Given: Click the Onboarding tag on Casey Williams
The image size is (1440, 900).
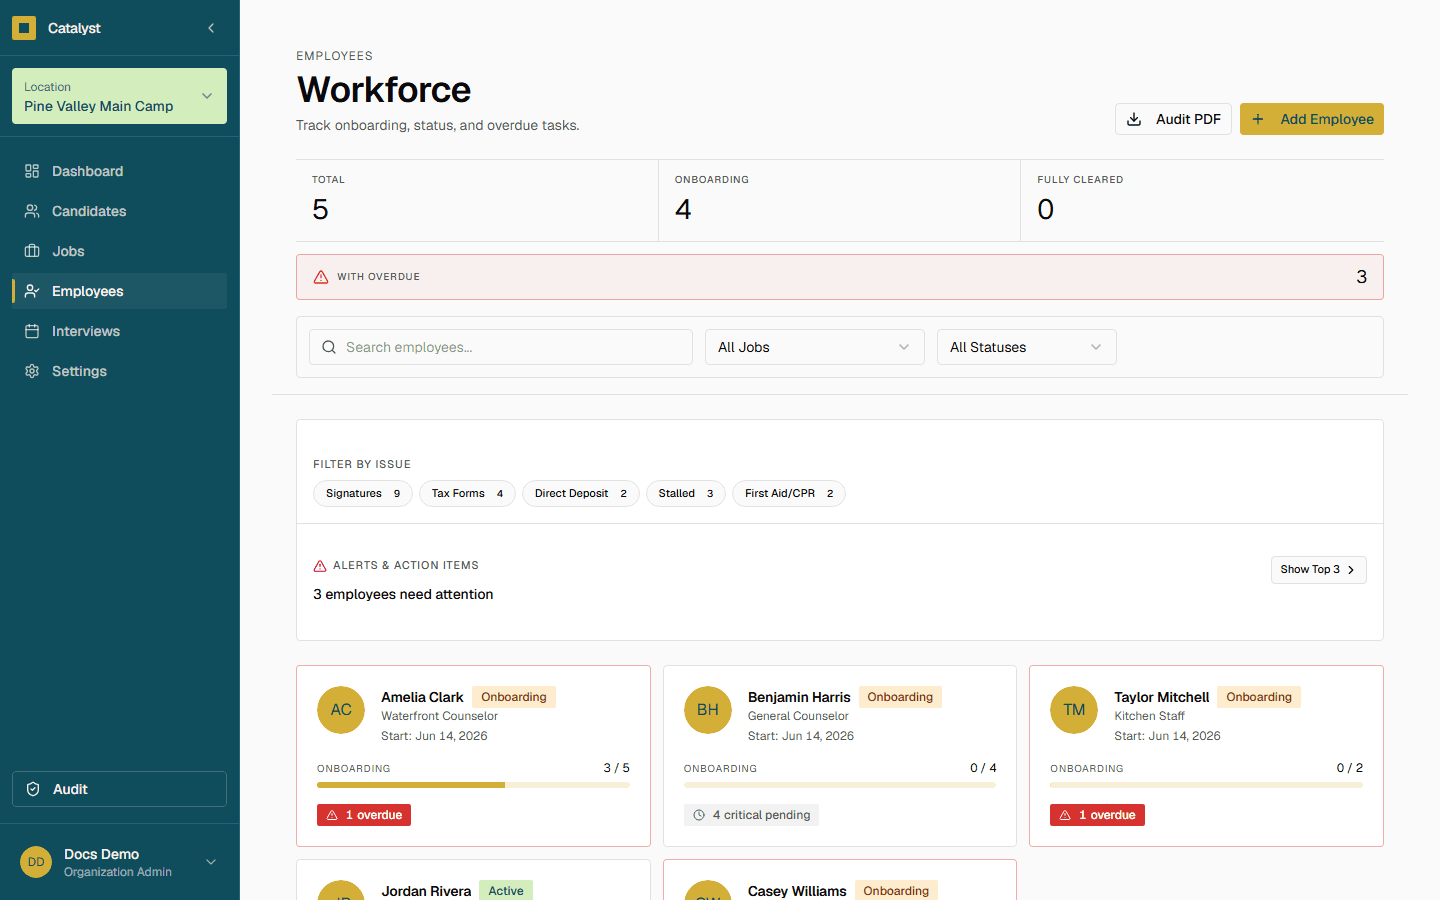Looking at the screenshot, I should tap(896, 891).
